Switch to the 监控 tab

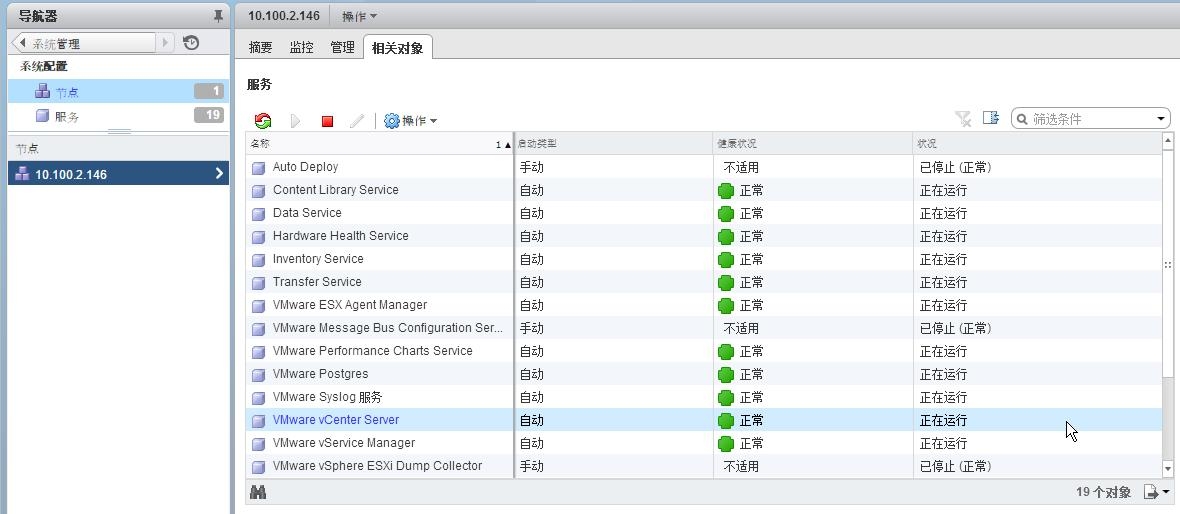tap(301, 47)
